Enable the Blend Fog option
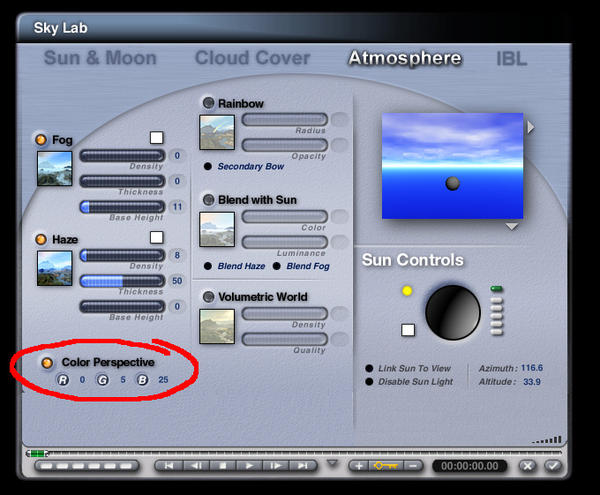600x495 pixels. pos(277,266)
